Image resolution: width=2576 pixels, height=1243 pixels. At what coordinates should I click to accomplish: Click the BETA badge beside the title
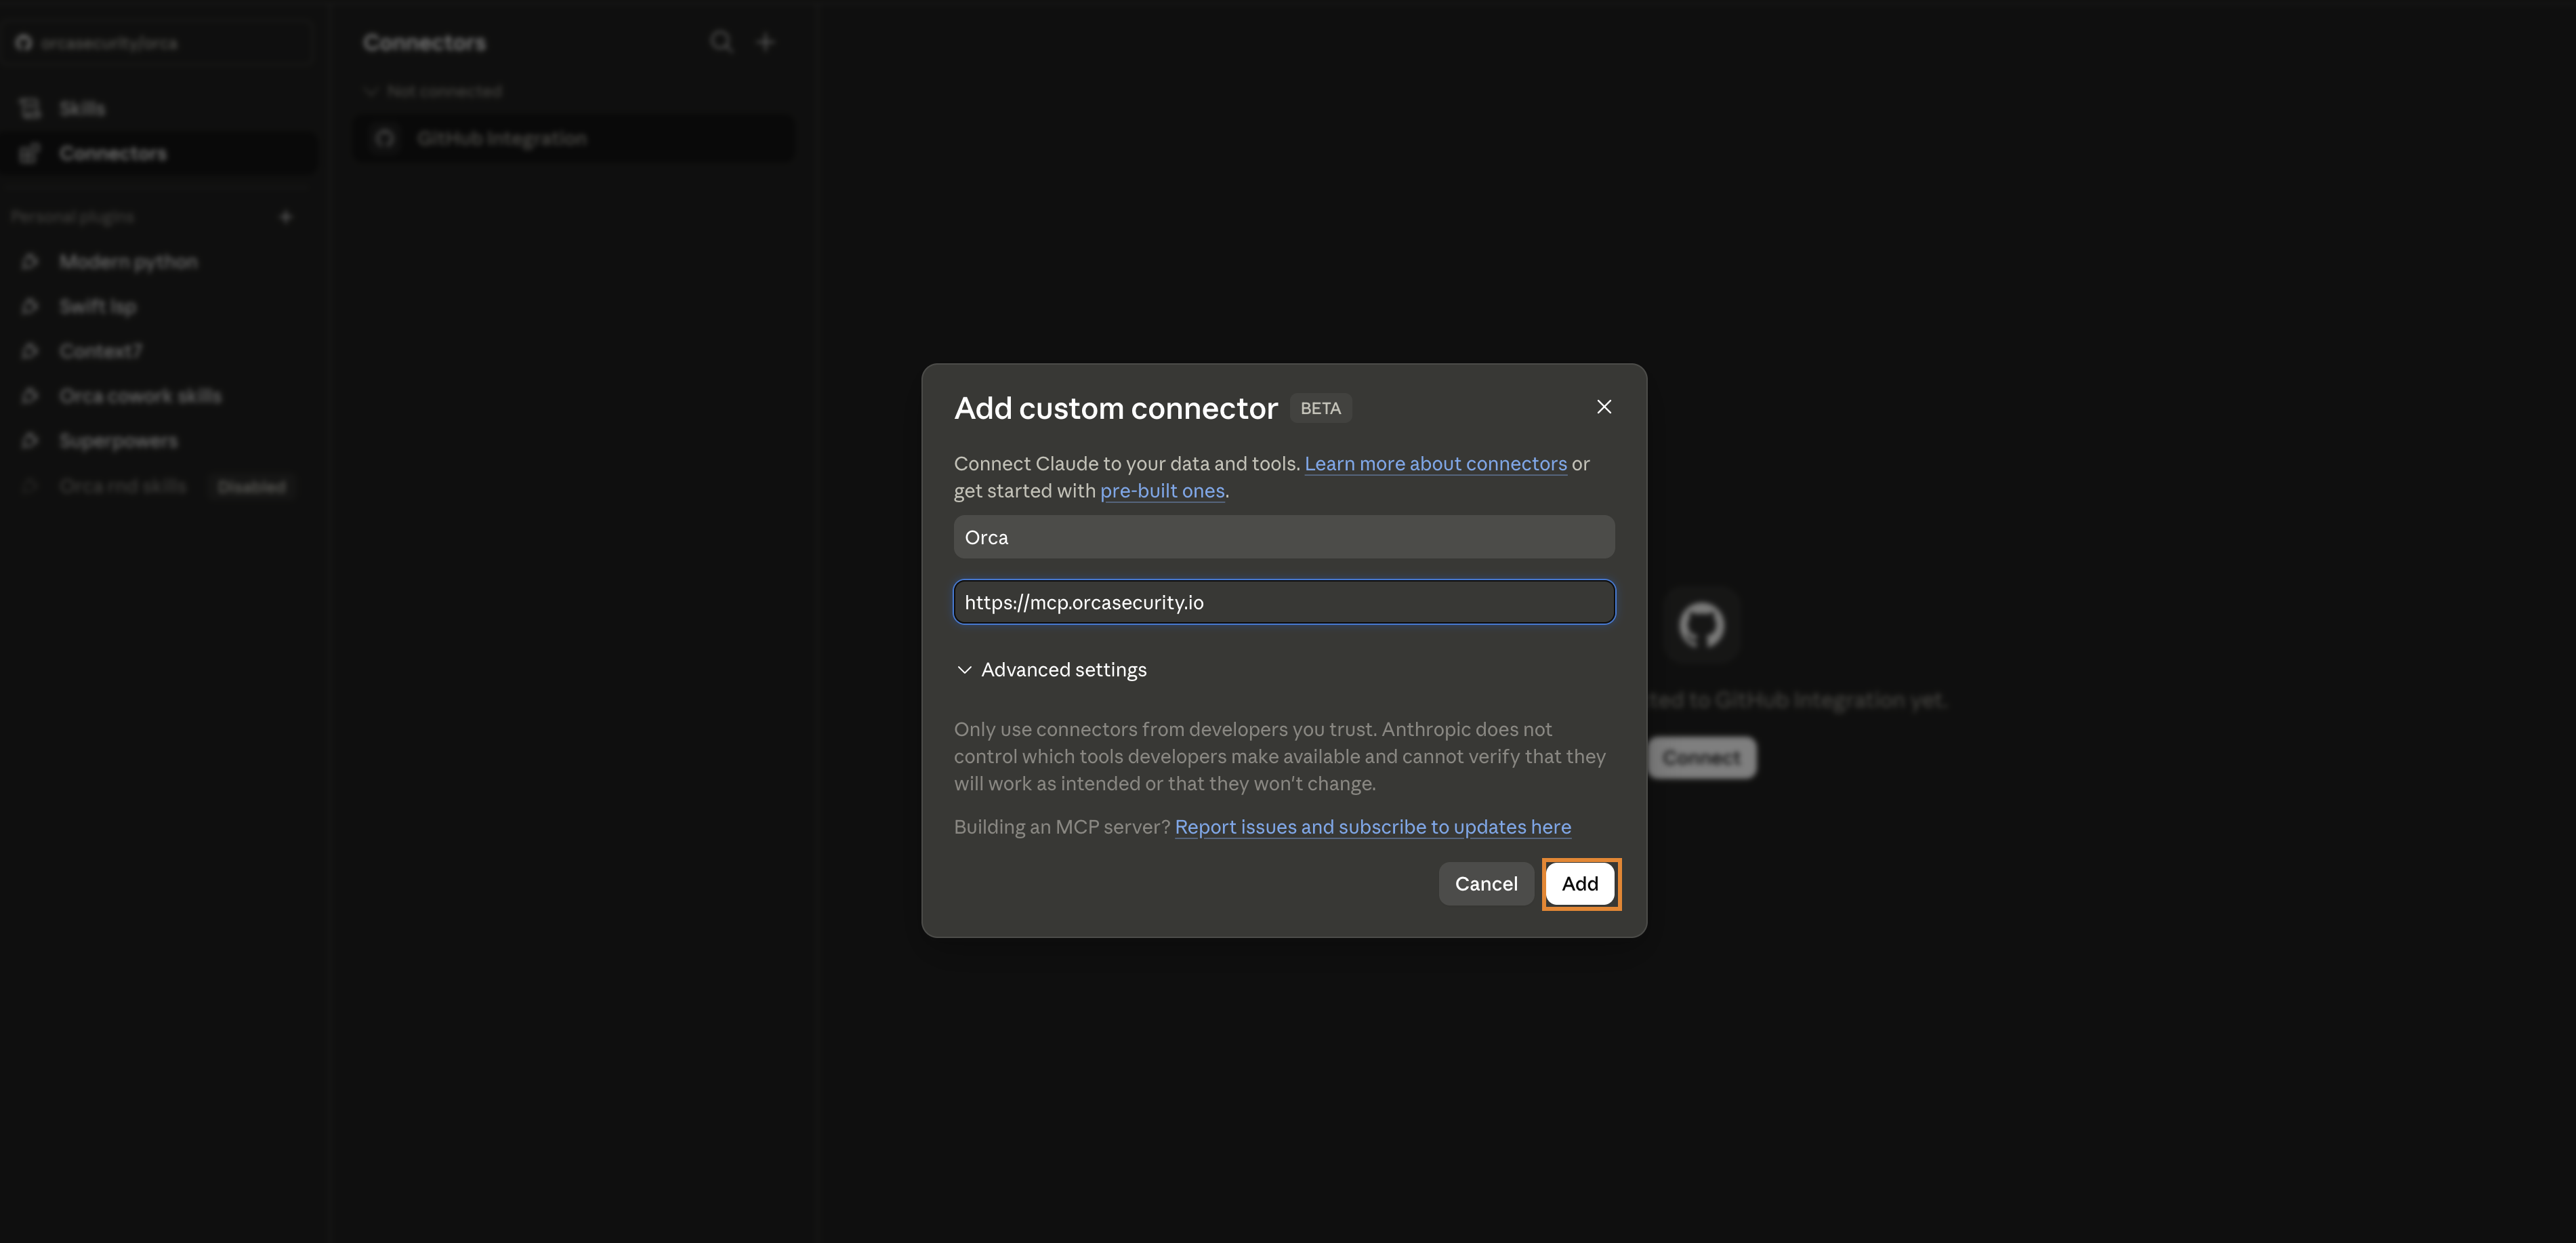[x=1320, y=408]
